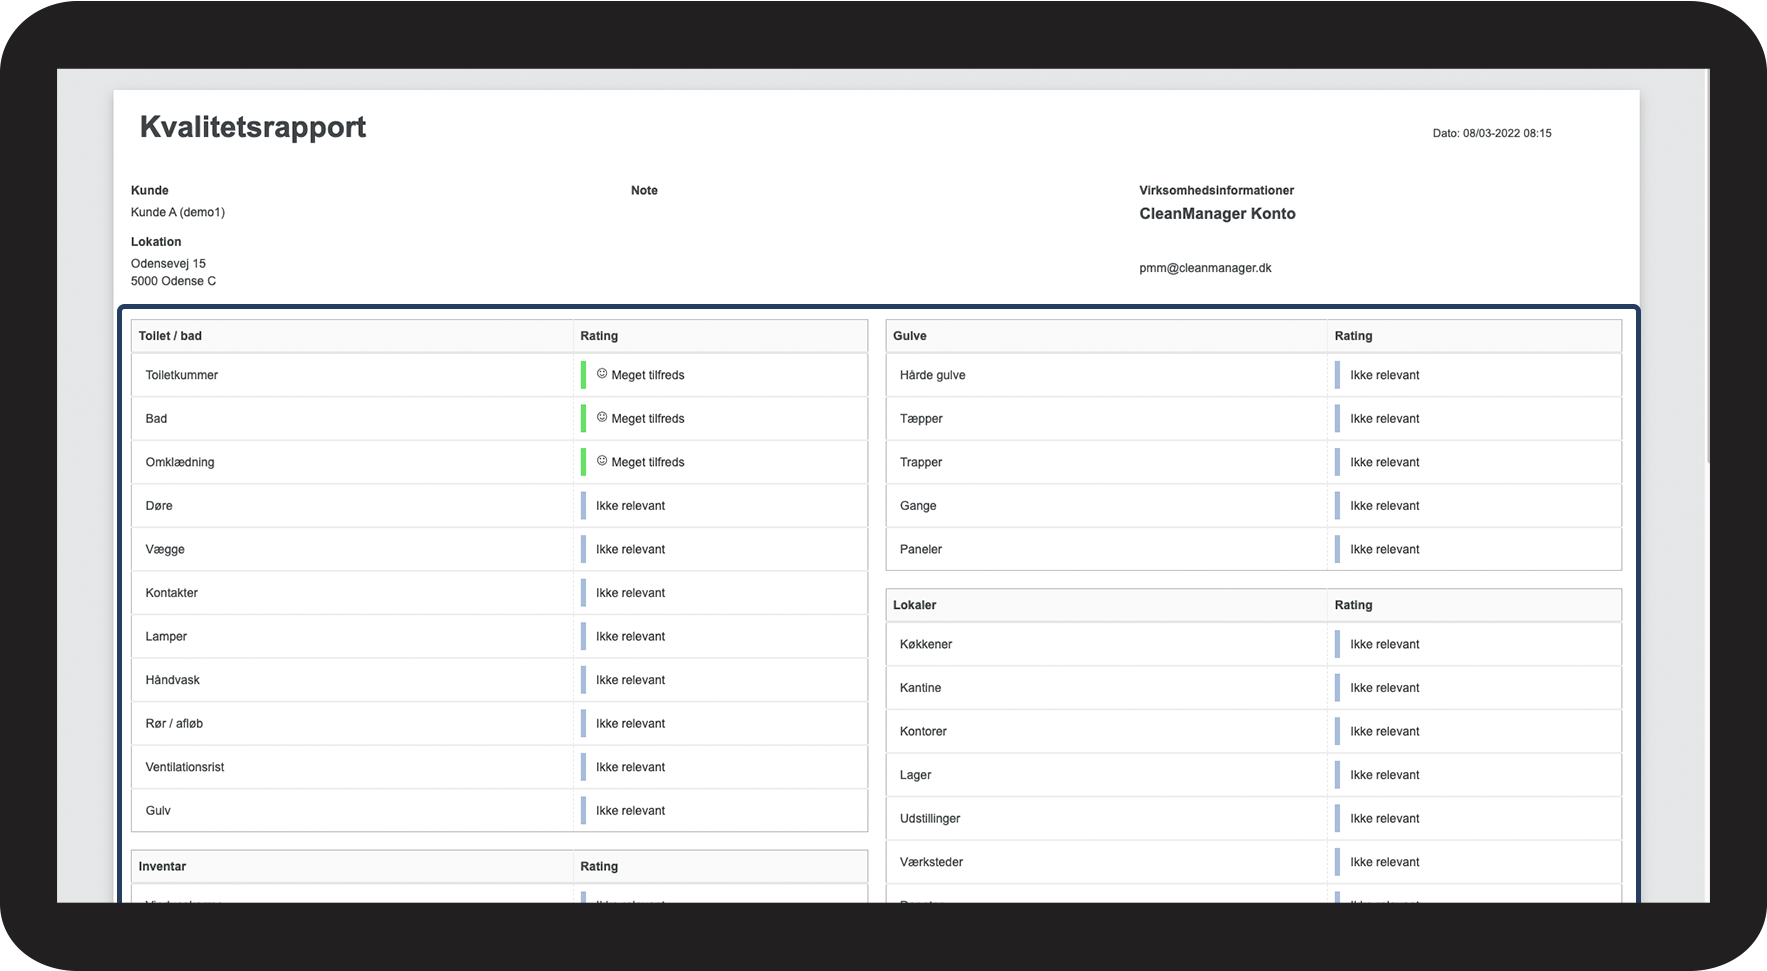Click the Toilet / bad table header

pos(170,336)
